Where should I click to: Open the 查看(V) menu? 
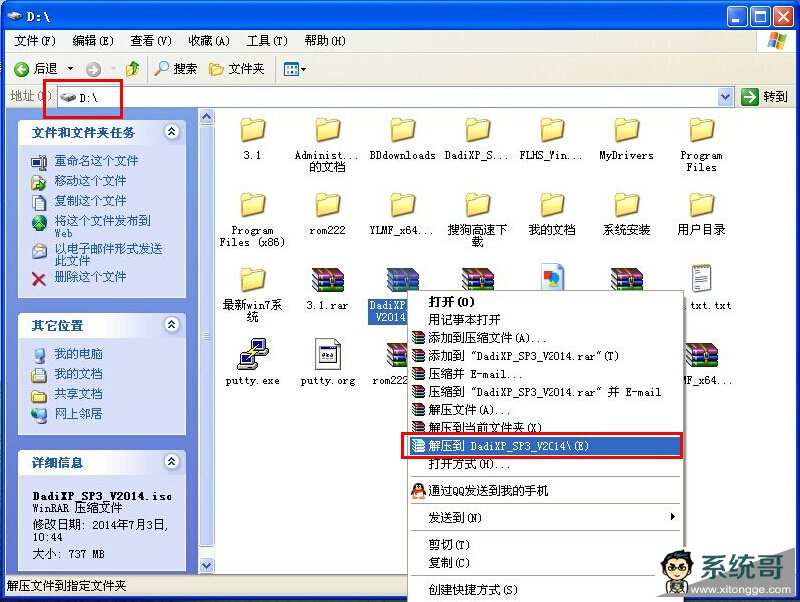[151, 41]
